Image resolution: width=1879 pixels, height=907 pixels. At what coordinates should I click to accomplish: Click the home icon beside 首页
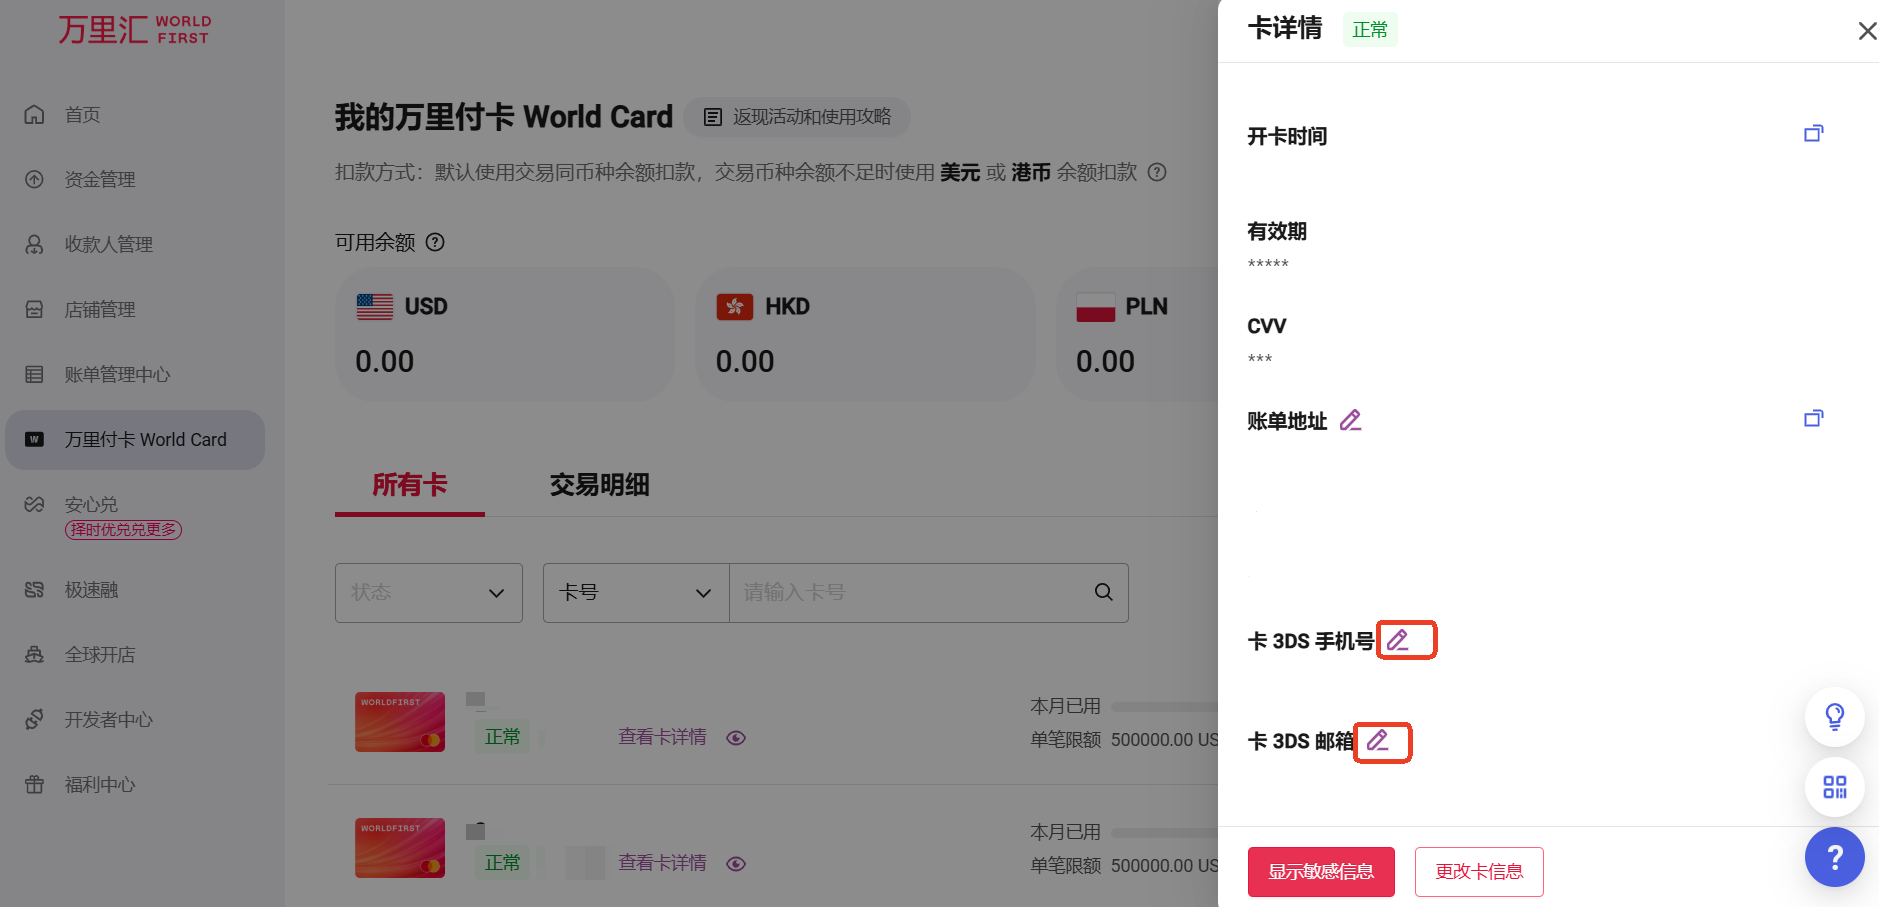(34, 115)
